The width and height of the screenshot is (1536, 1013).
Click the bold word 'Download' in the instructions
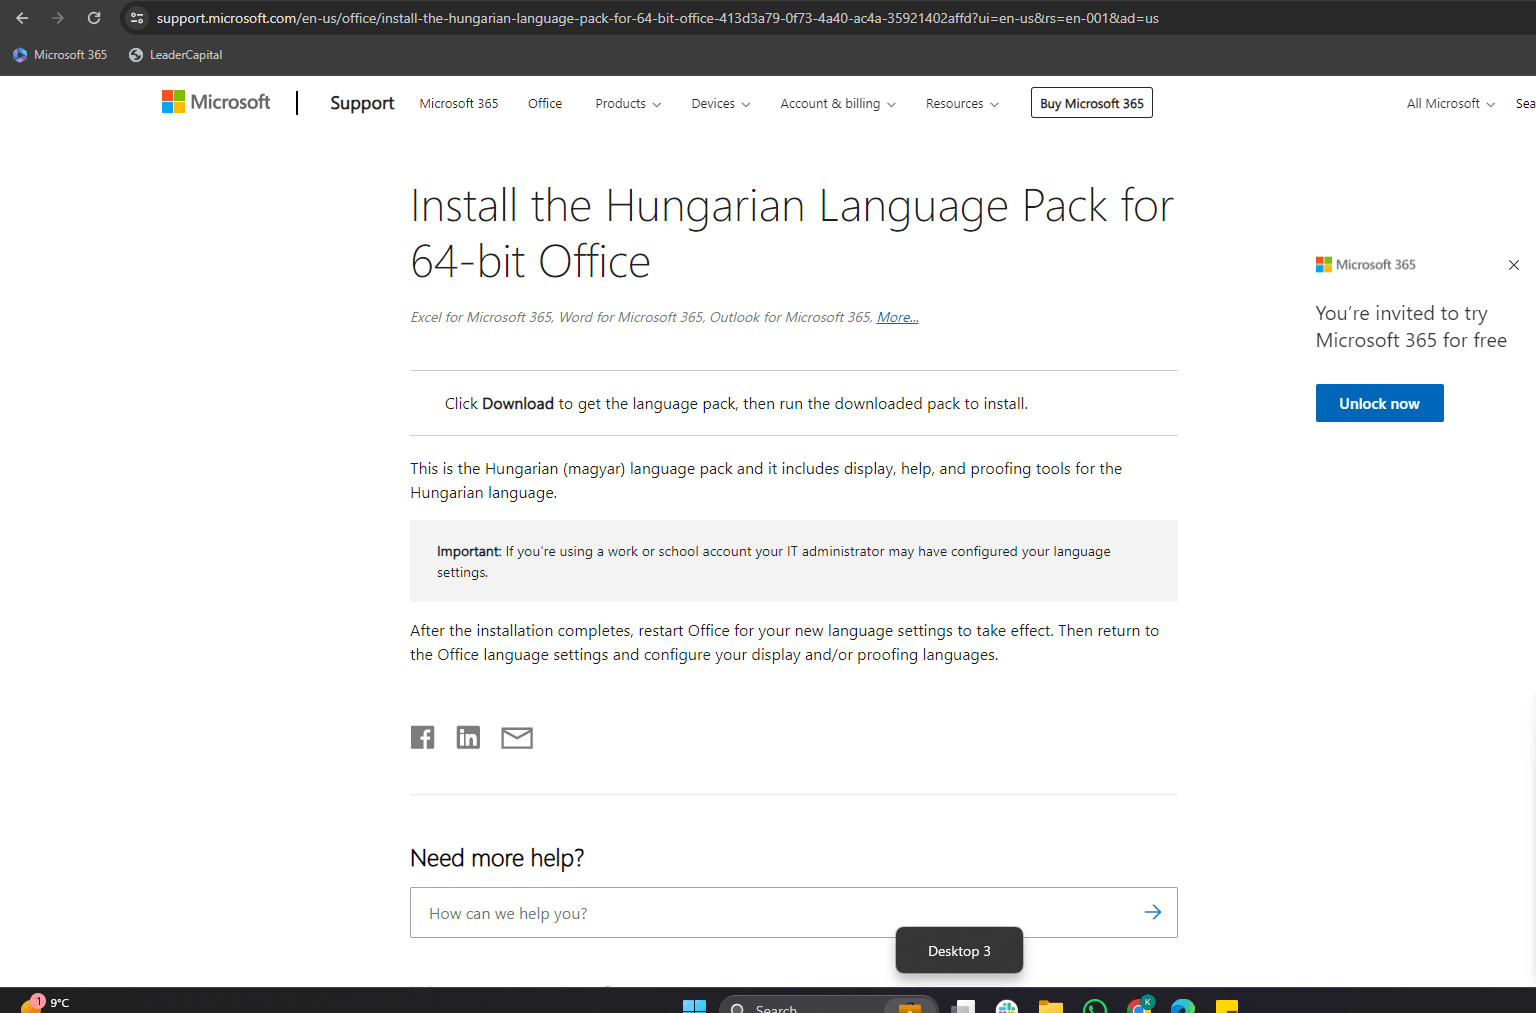point(518,403)
